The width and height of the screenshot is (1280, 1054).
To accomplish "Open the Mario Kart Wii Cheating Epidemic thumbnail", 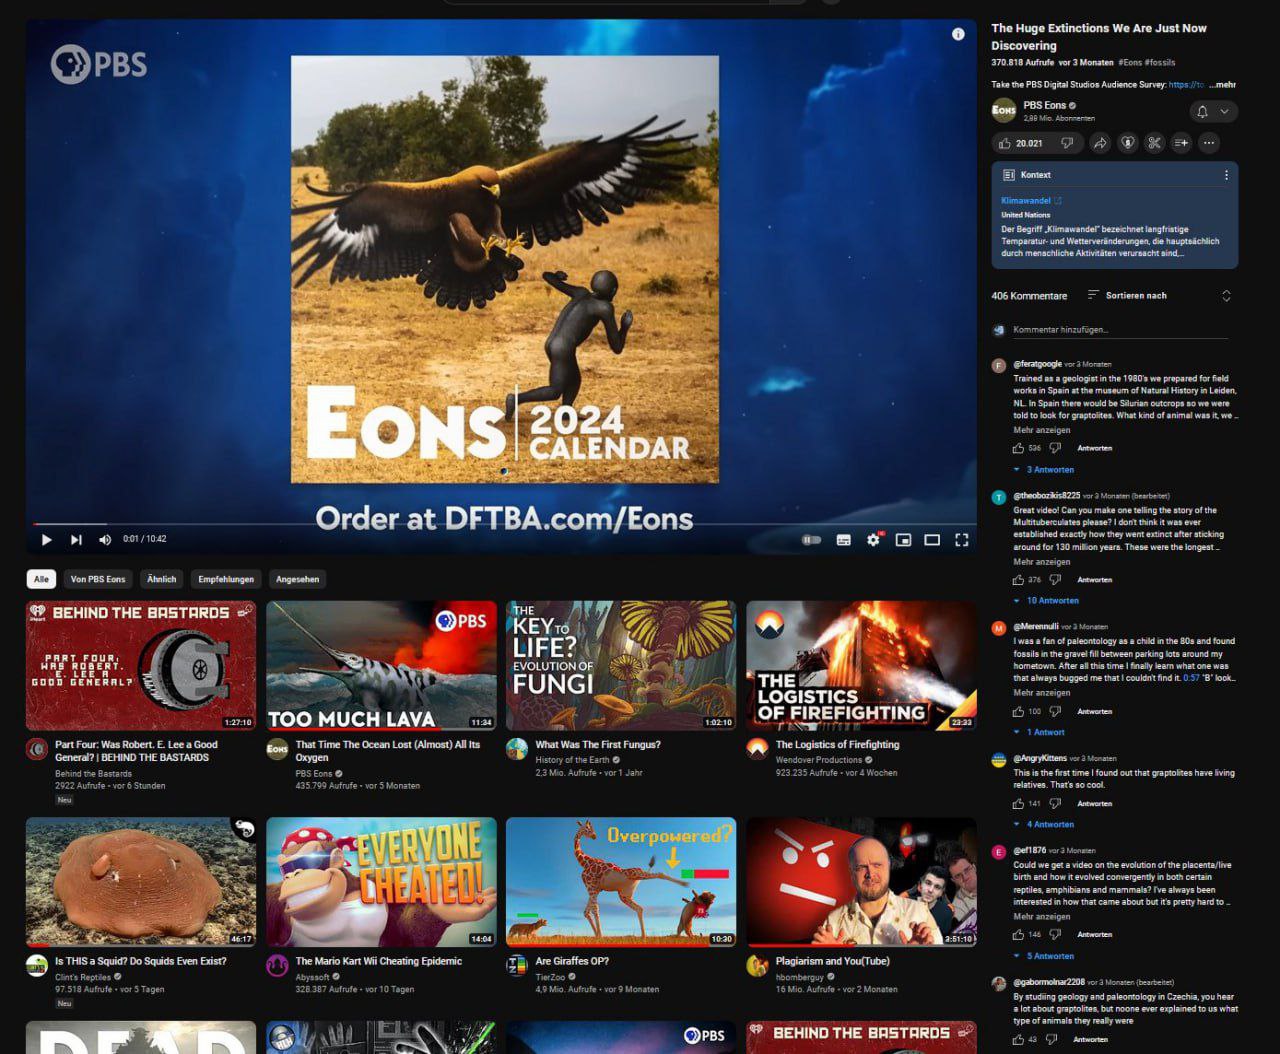I will pos(381,882).
